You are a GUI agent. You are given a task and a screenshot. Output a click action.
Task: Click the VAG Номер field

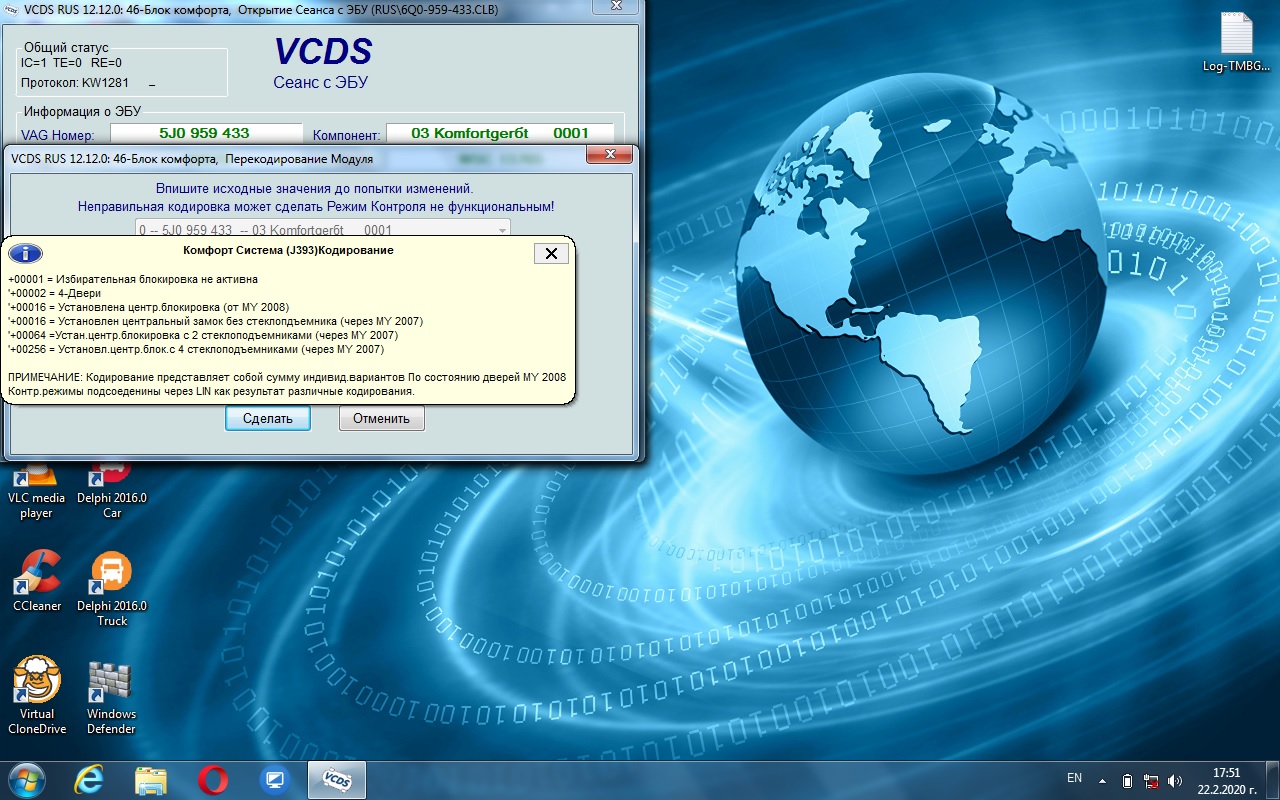point(205,133)
